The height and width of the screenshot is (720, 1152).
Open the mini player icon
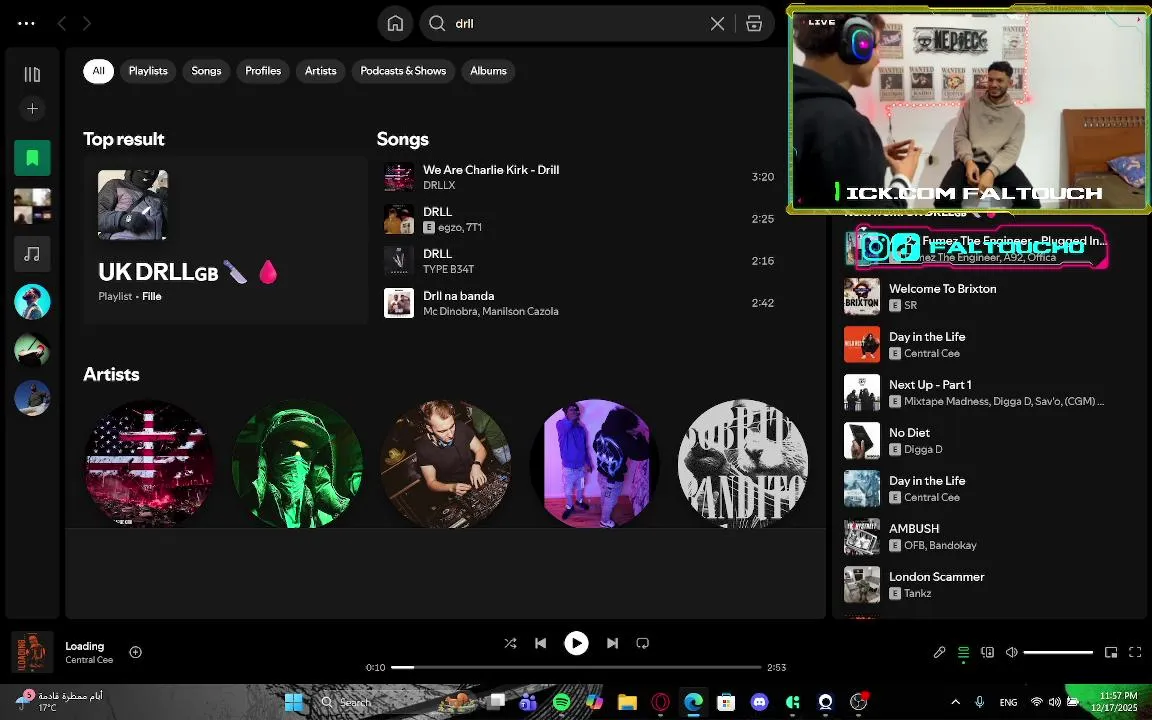click(1111, 652)
